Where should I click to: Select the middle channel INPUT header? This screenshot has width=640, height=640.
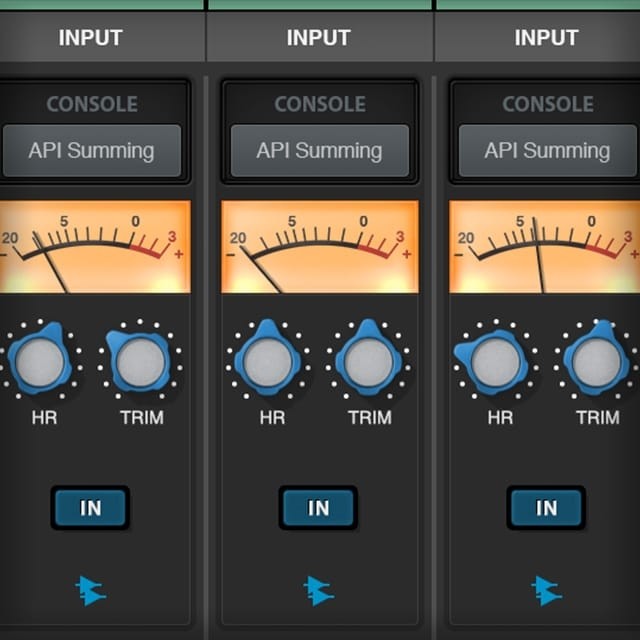(319, 38)
